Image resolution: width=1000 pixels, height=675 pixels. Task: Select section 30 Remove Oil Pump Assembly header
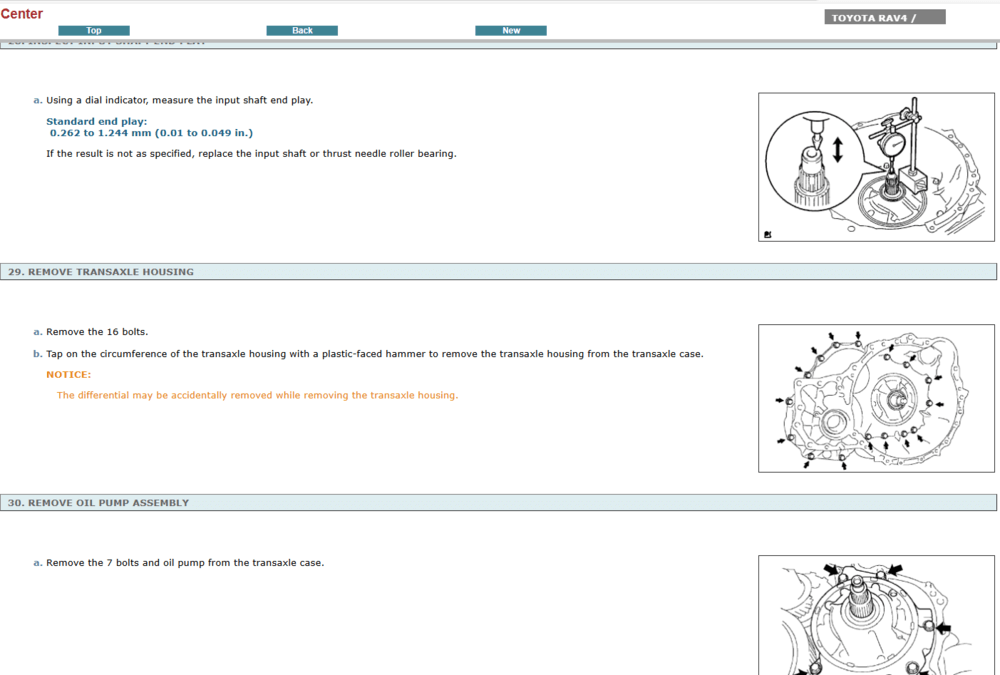point(98,503)
